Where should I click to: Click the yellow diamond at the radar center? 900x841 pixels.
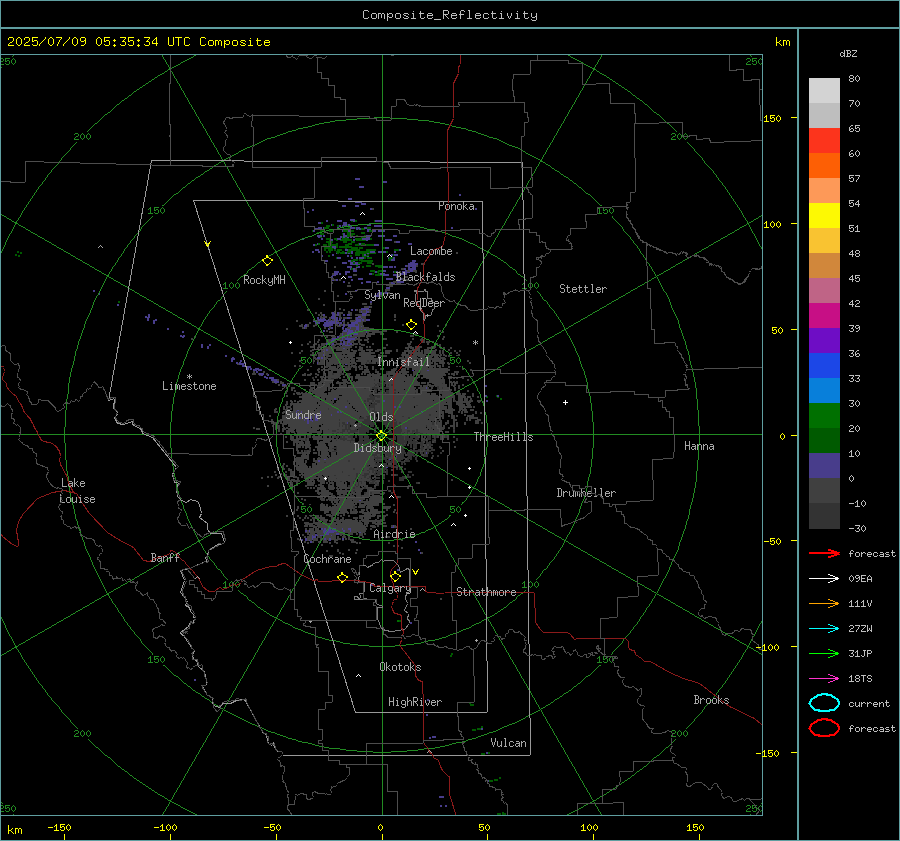coord(382,435)
